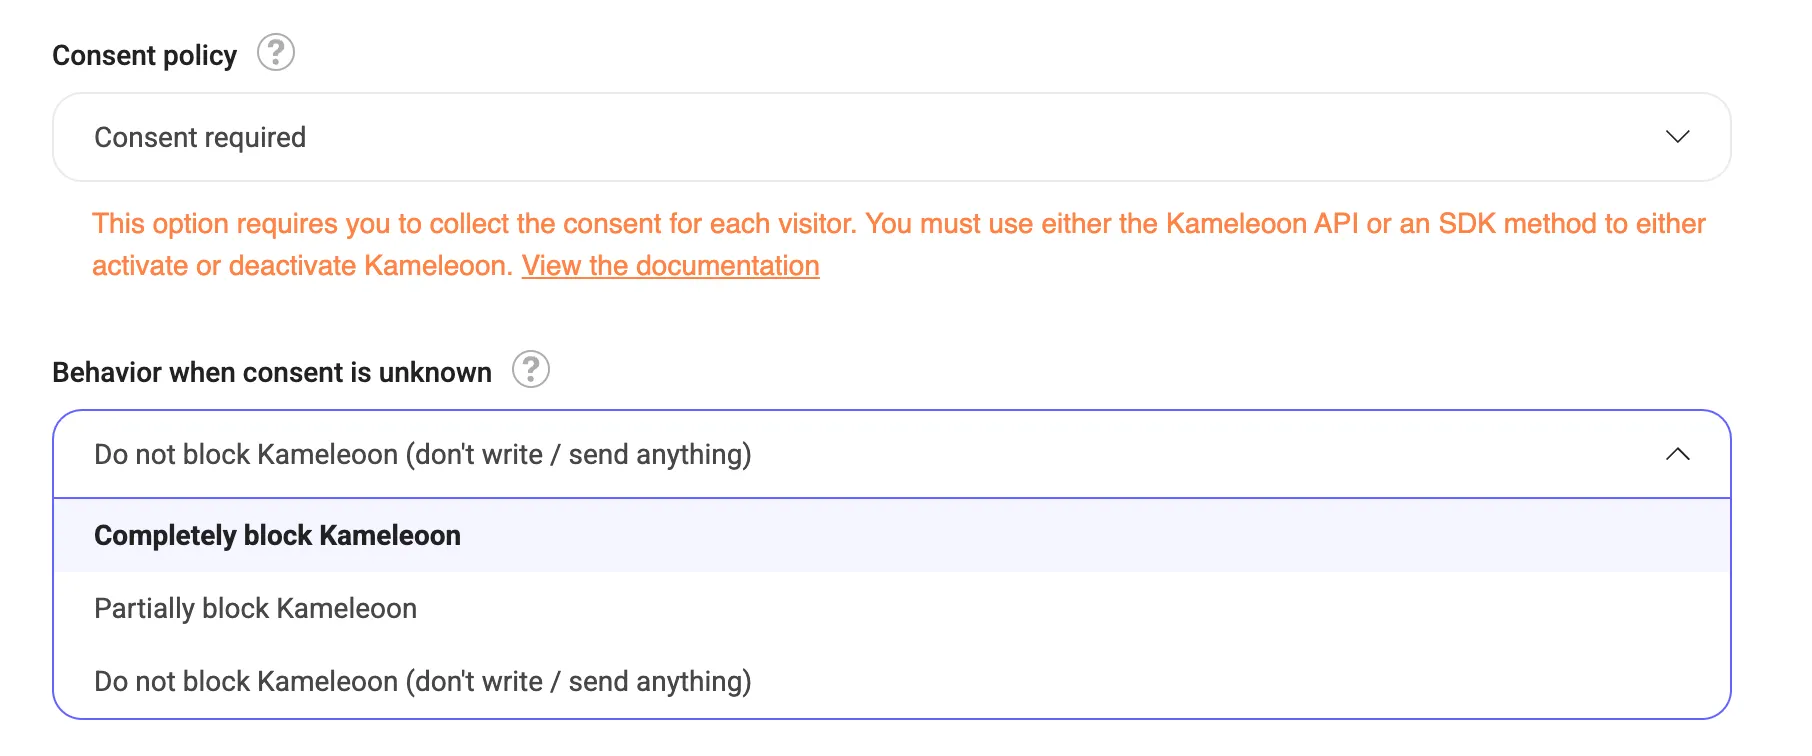This screenshot has height=756, width=1812.
Task: Click the "Consent policy" heading label
Action: 144,56
